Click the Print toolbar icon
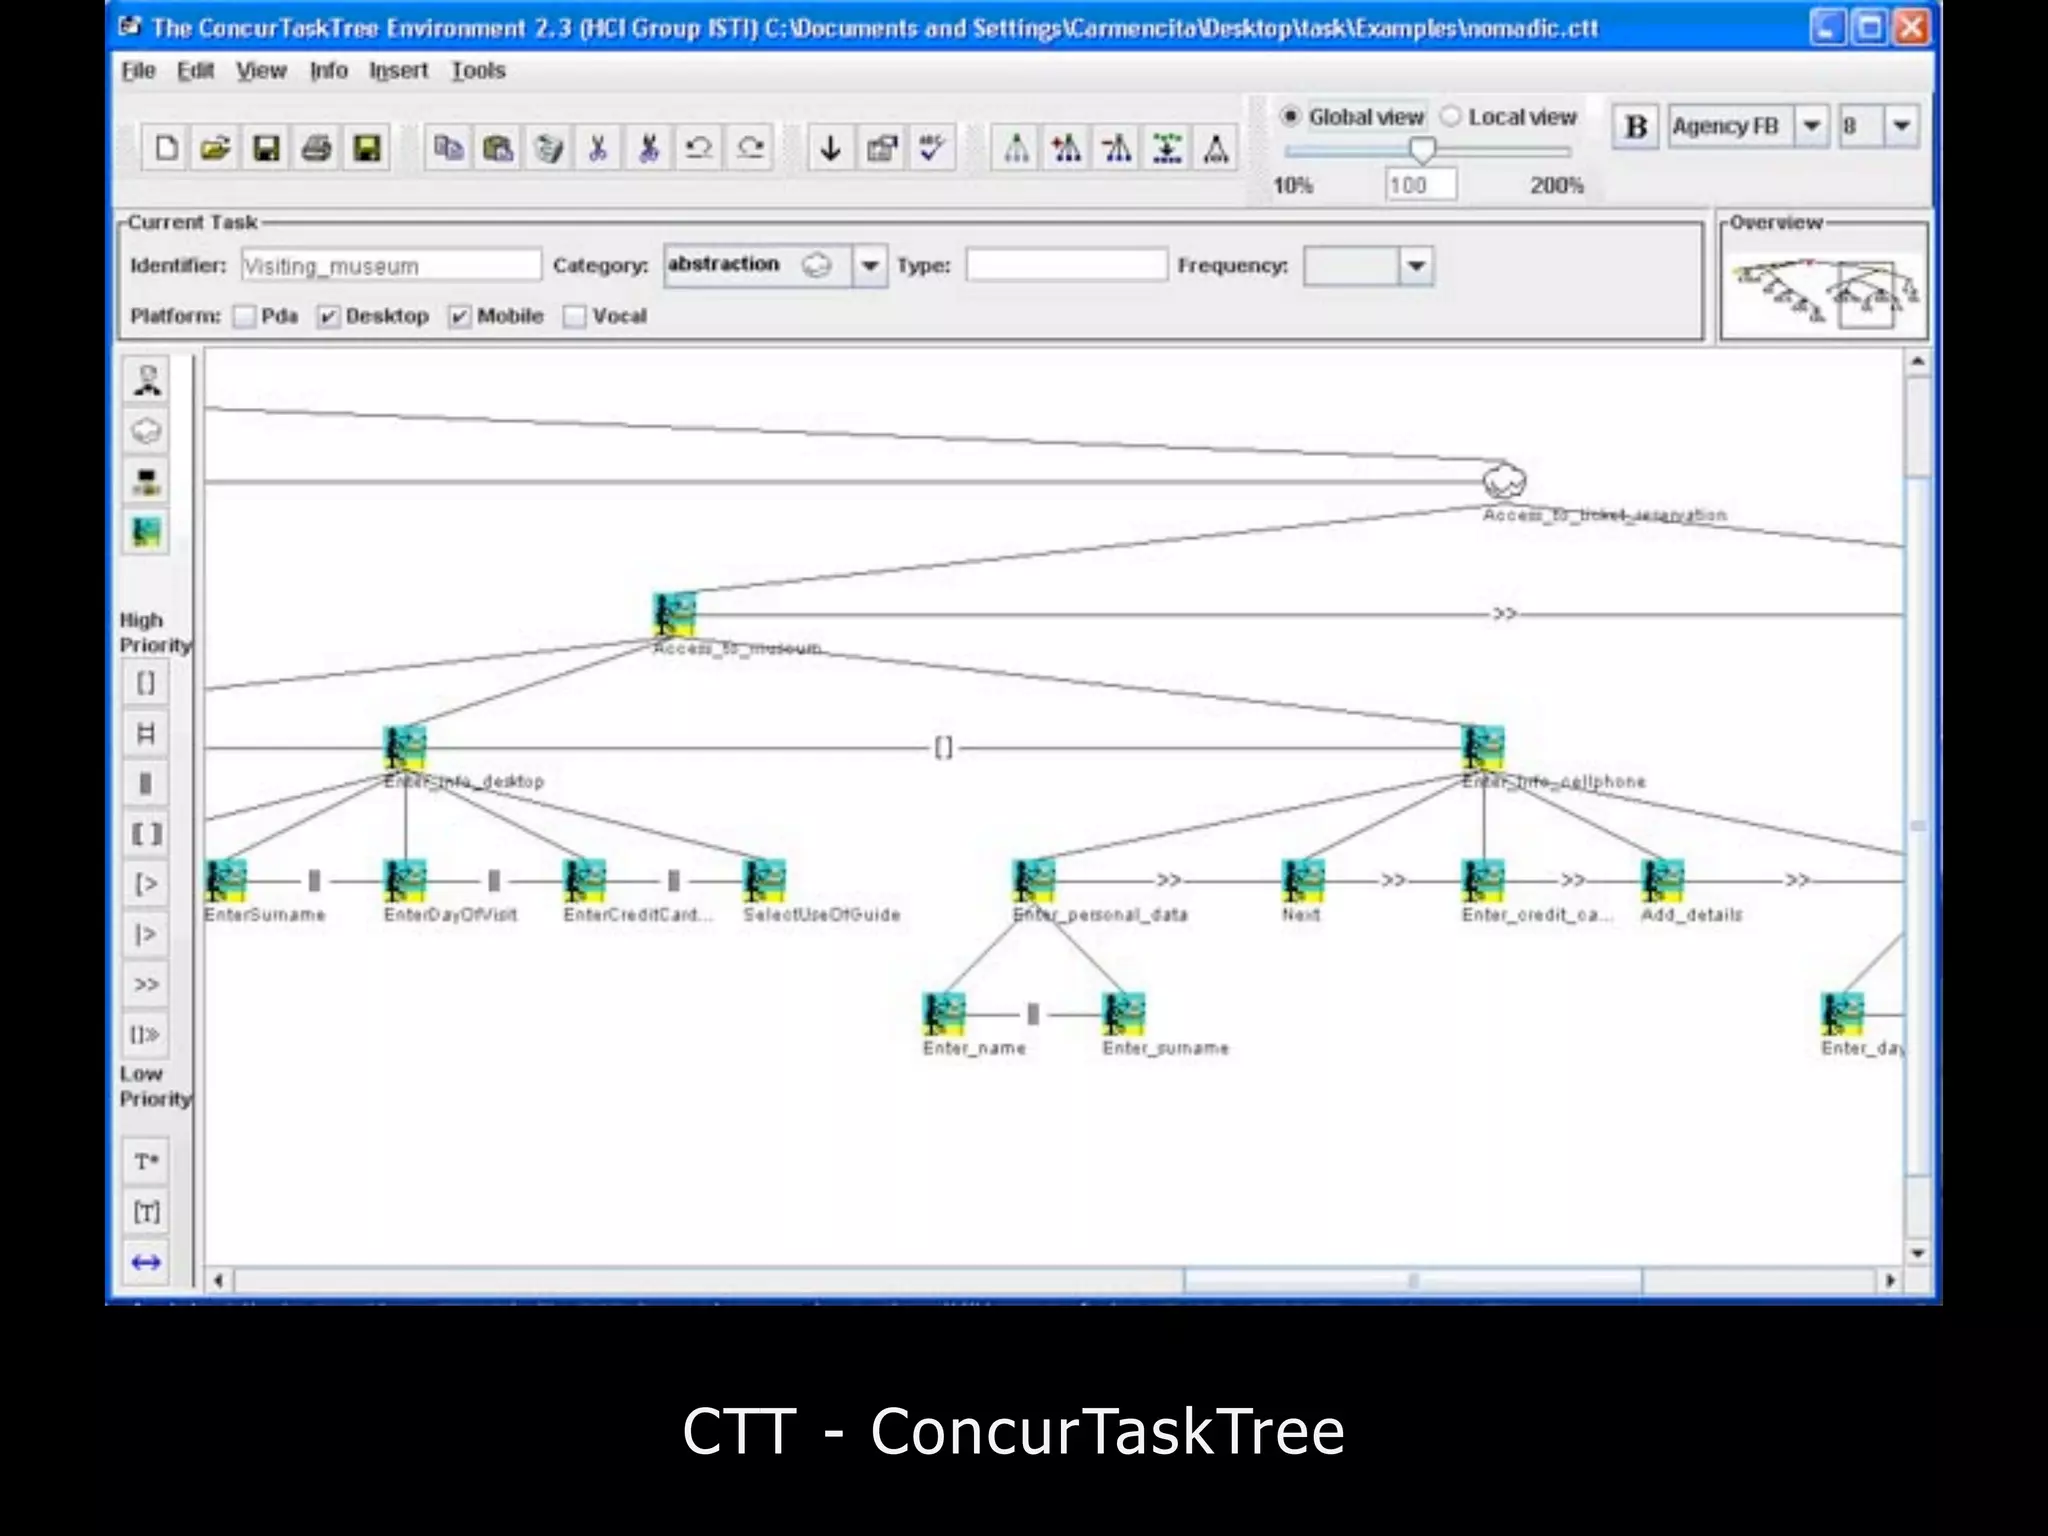The height and width of the screenshot is (1536, 2048). 317,149
